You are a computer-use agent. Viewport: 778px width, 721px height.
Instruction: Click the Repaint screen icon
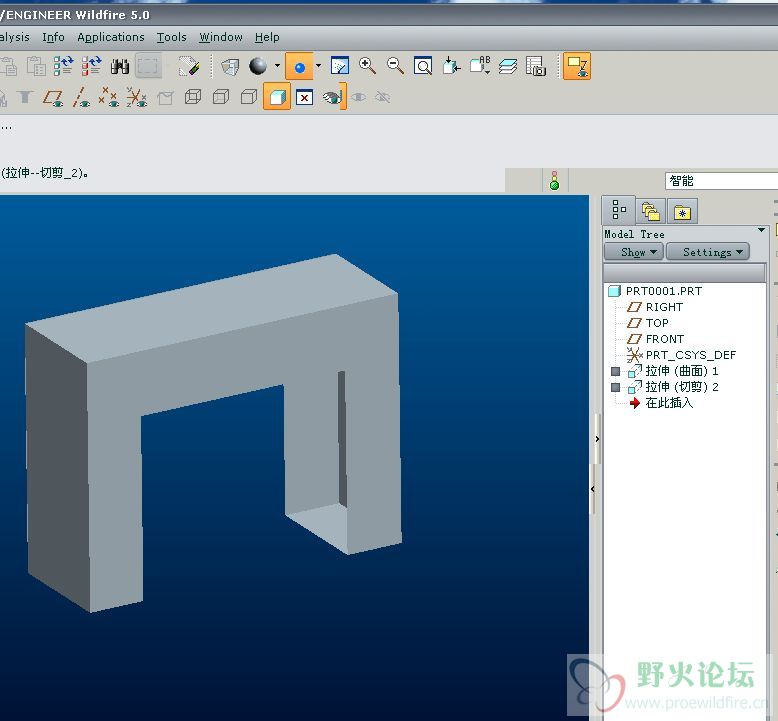point(339,66)
